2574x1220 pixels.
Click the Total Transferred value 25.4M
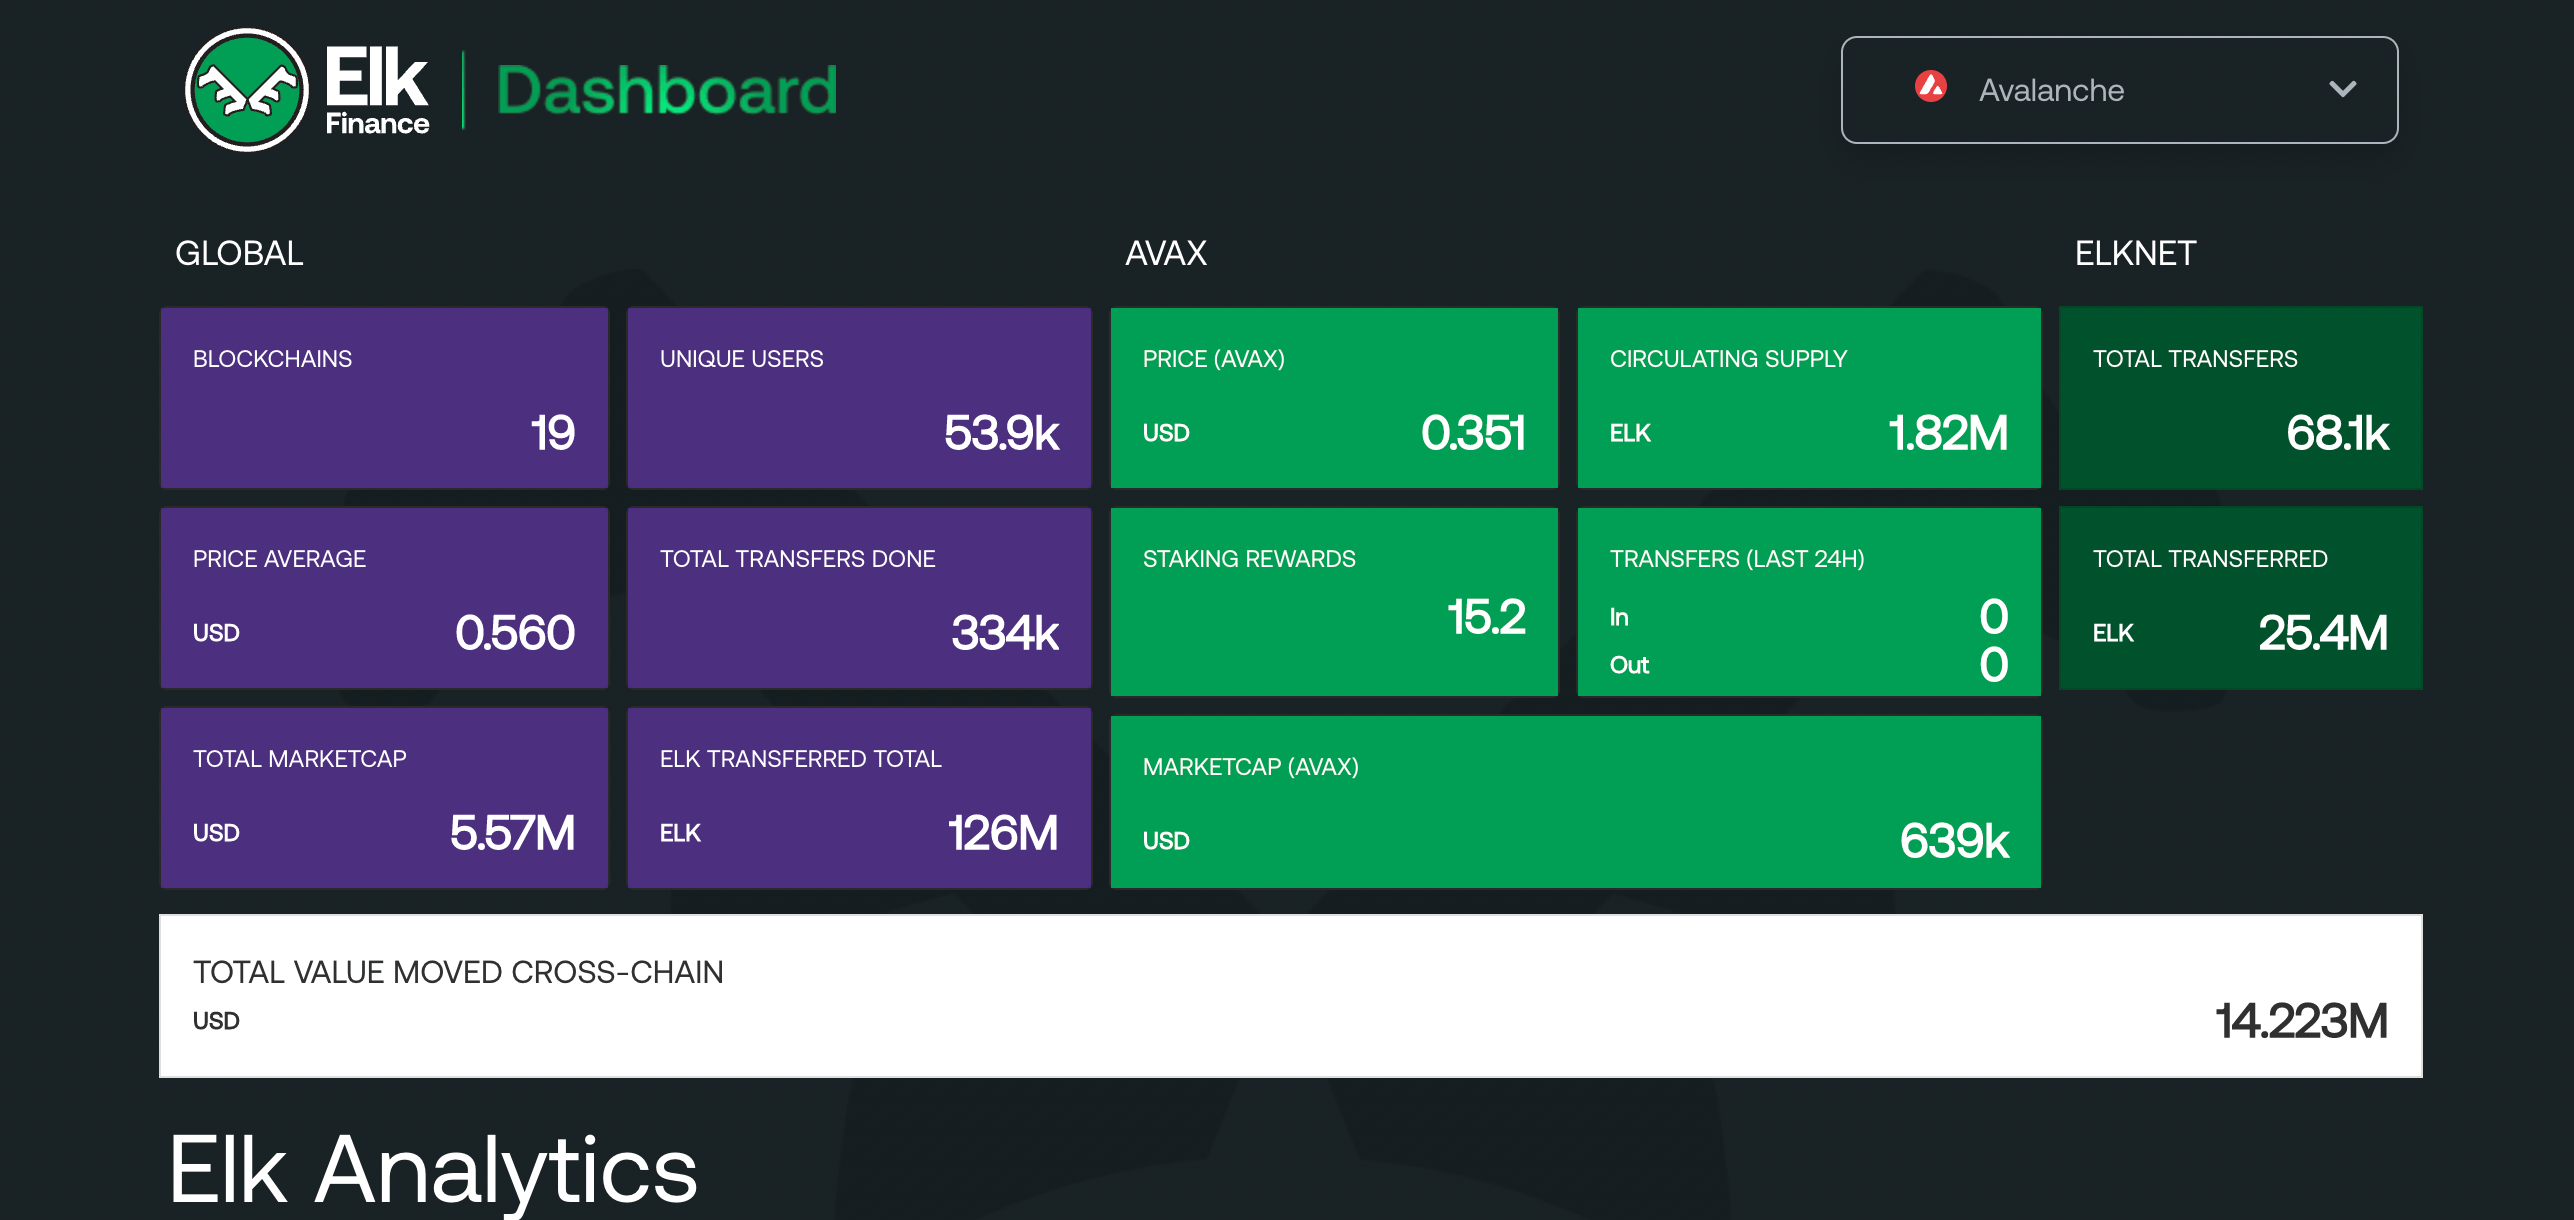coord(2323,633)
